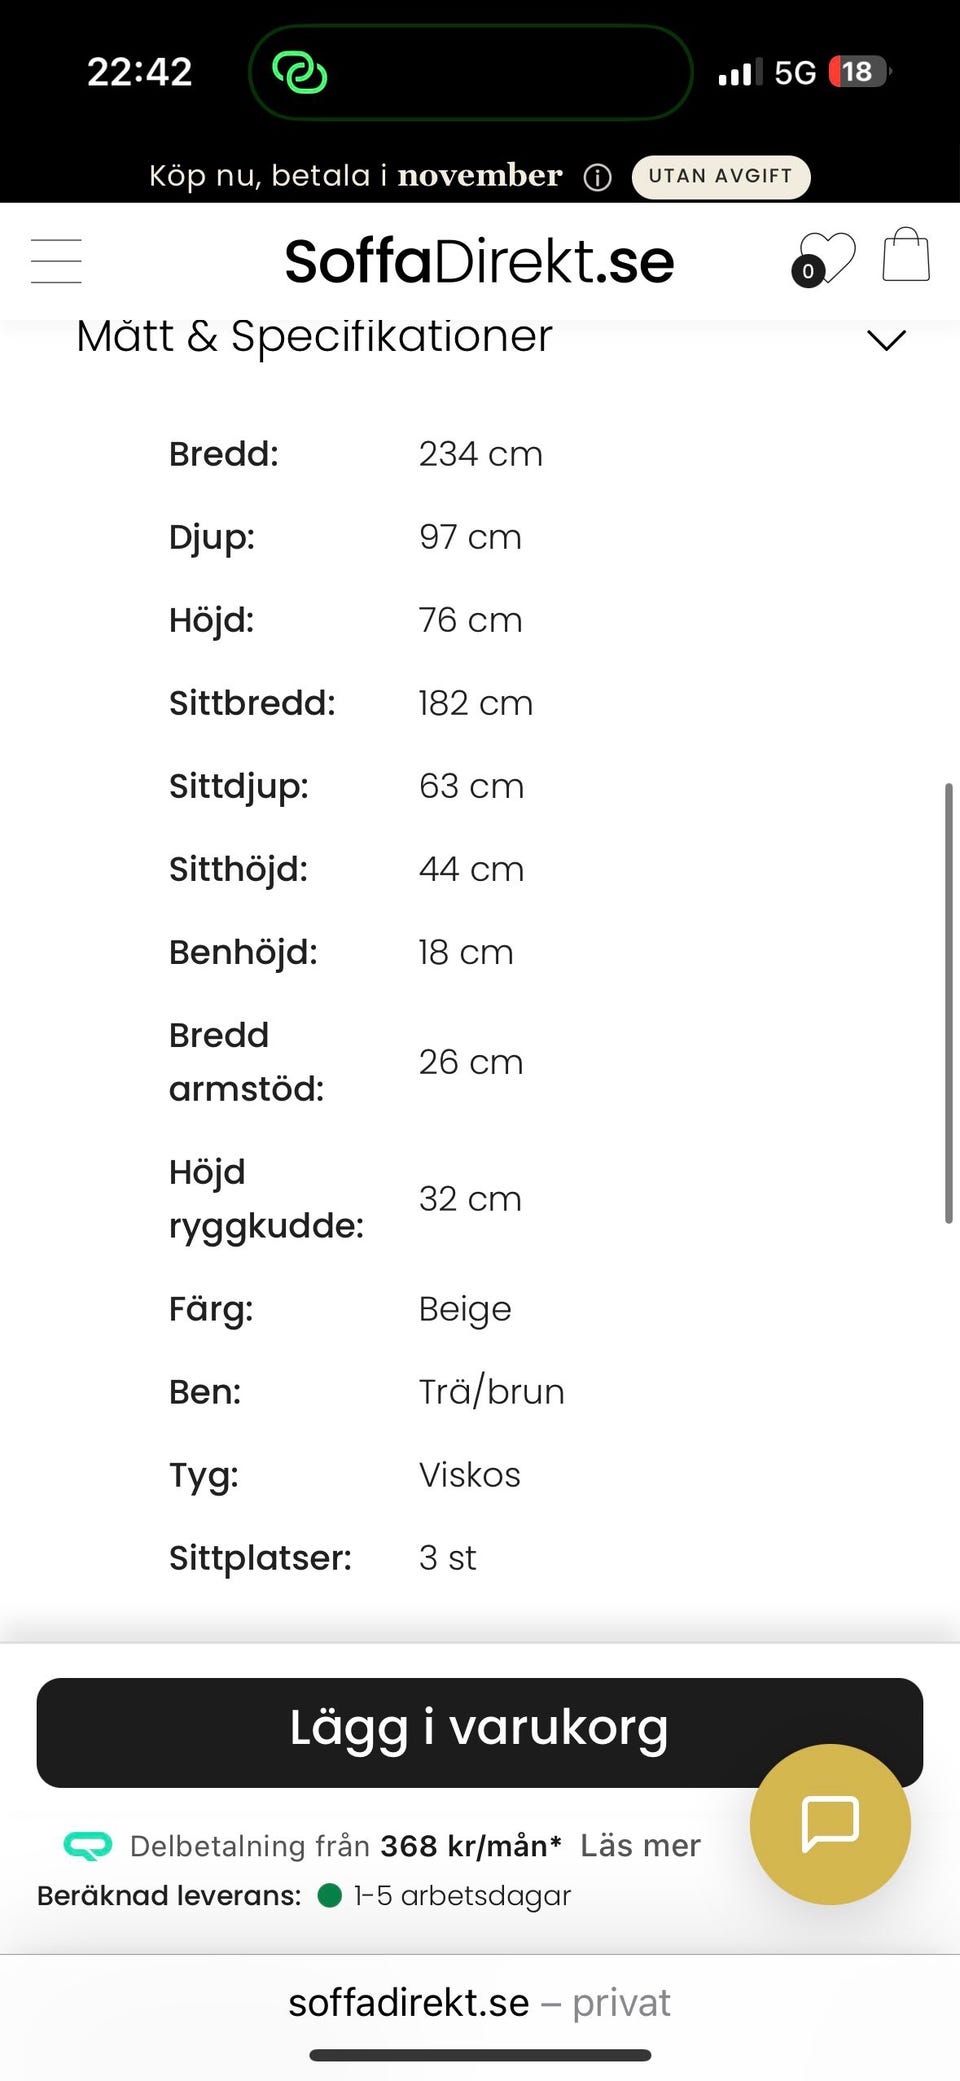Open the yellow chat bubble
The image size is (960, 2081).
coord(830,1824)
